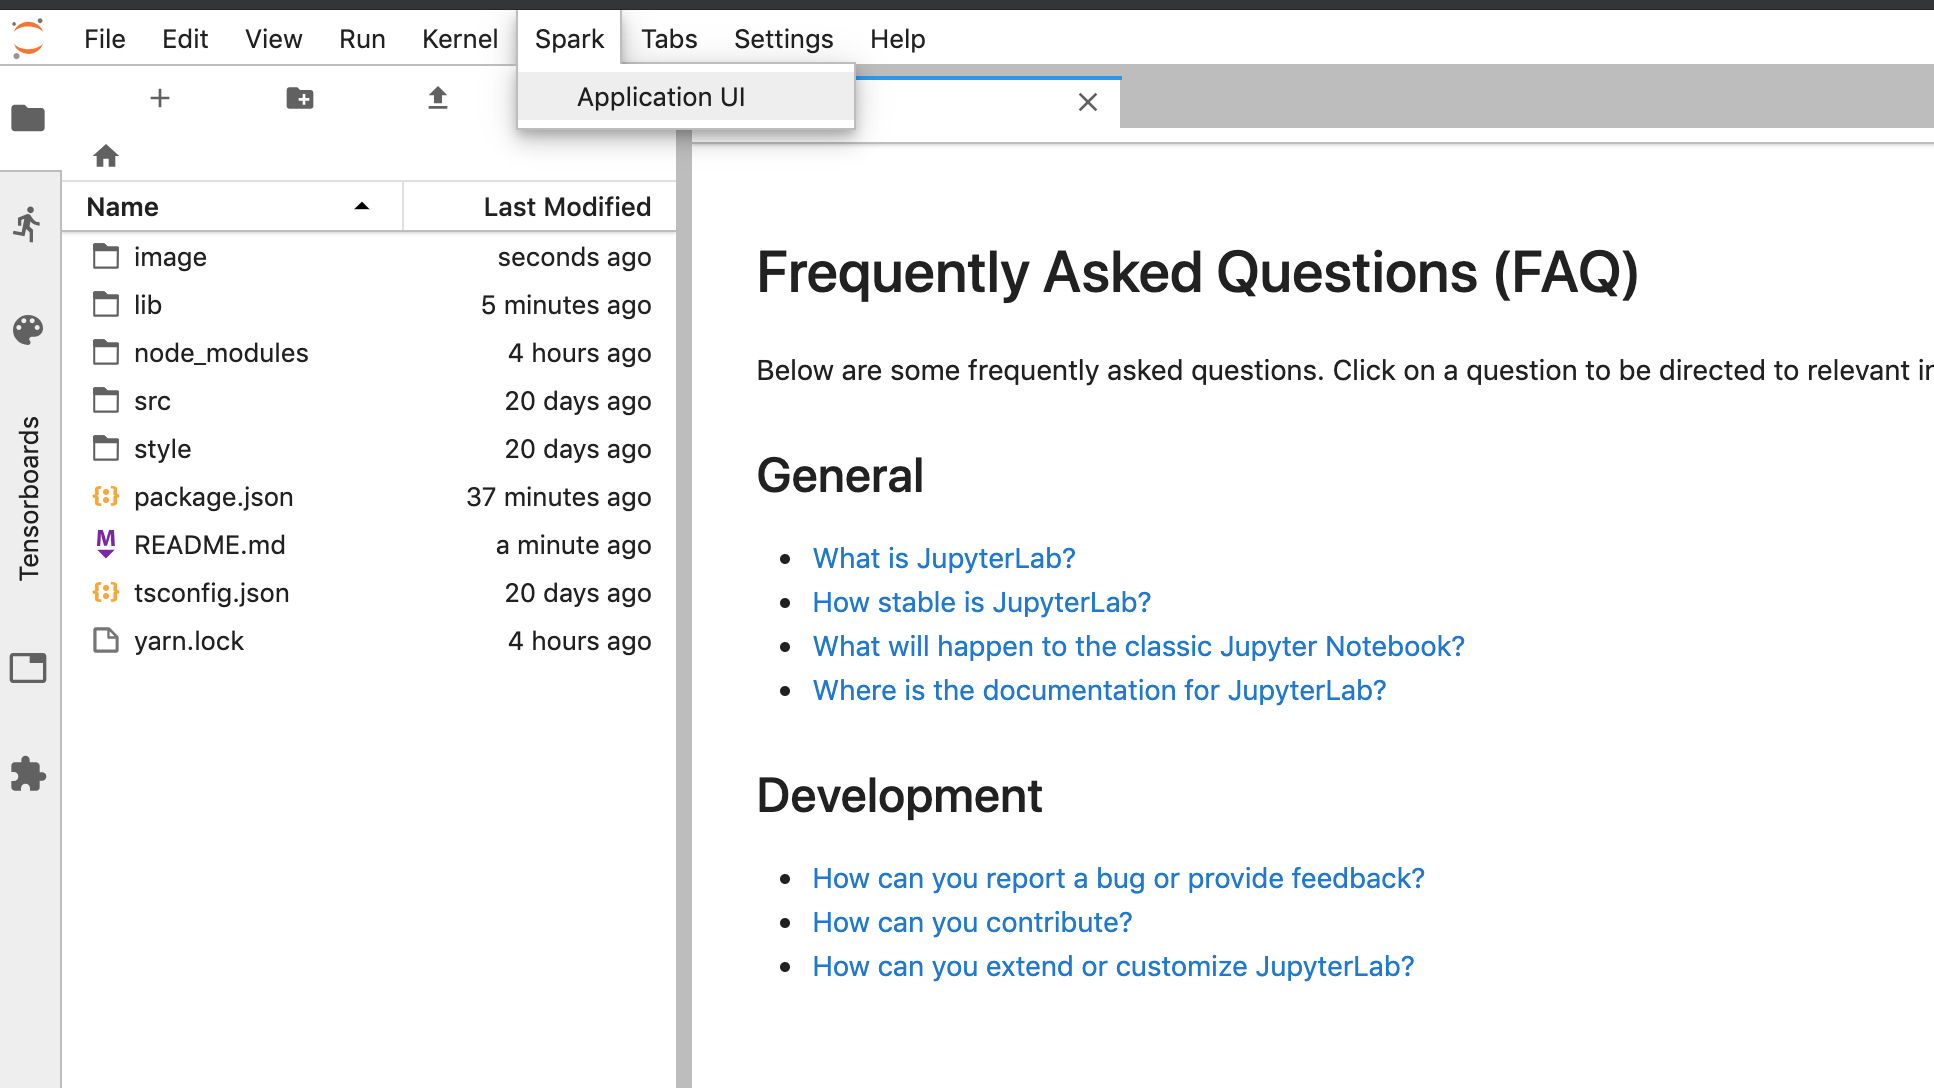Click 'How can you contribute?' link
Viewport: 1934px width, 1088px height.
click(971, 922)
